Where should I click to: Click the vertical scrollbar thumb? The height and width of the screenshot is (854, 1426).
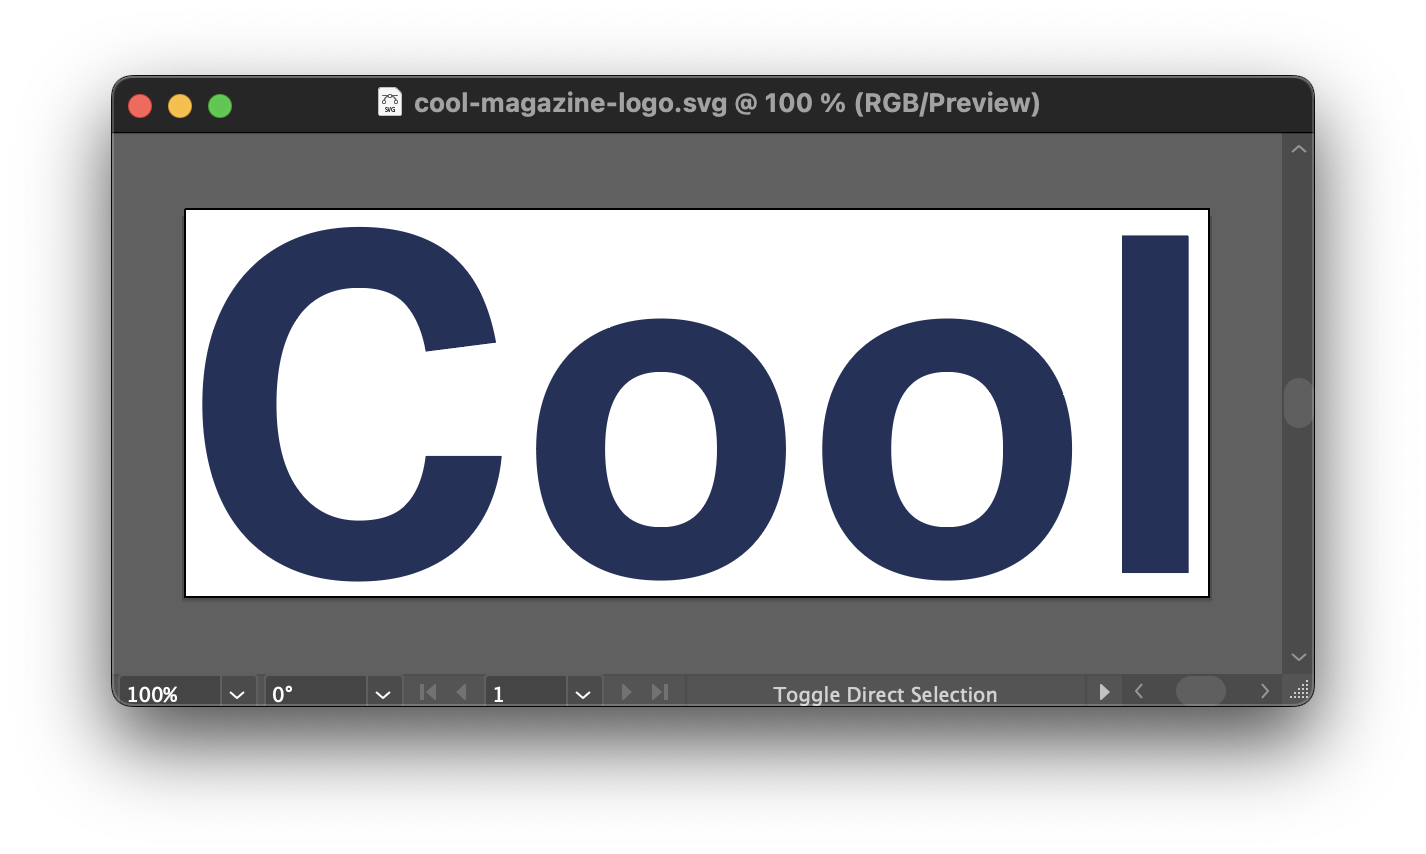1298,403
